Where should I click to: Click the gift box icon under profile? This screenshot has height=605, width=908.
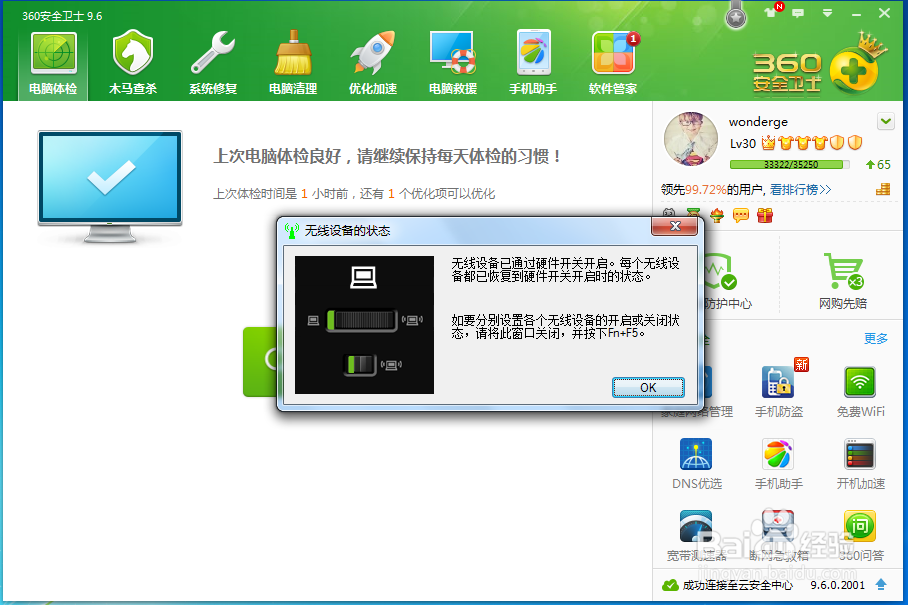click(x=765, y=216)
